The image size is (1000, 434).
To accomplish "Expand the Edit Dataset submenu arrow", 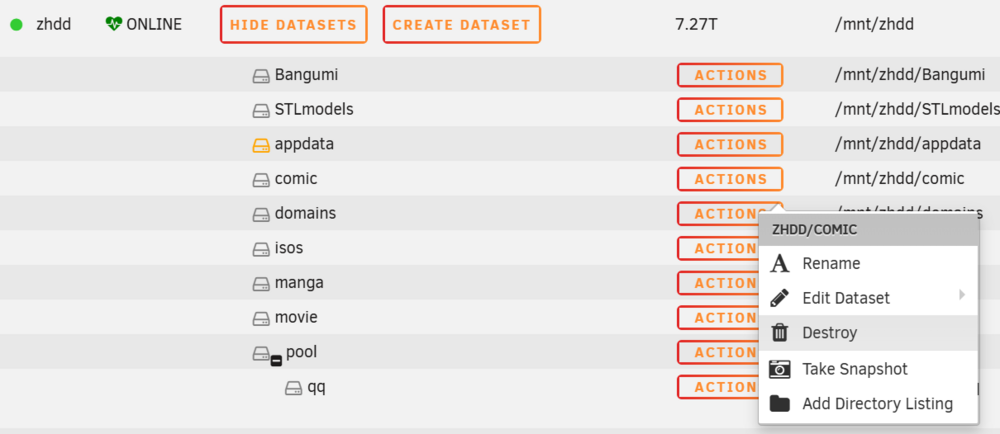I will click(x=962, y=294).
